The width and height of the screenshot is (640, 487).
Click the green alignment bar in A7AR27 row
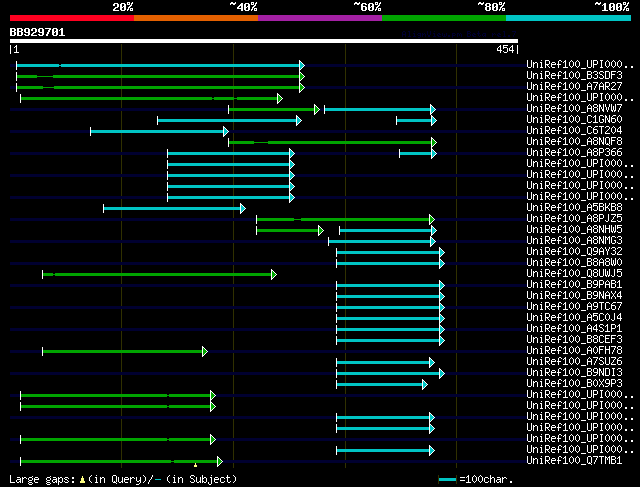(158, 87)
